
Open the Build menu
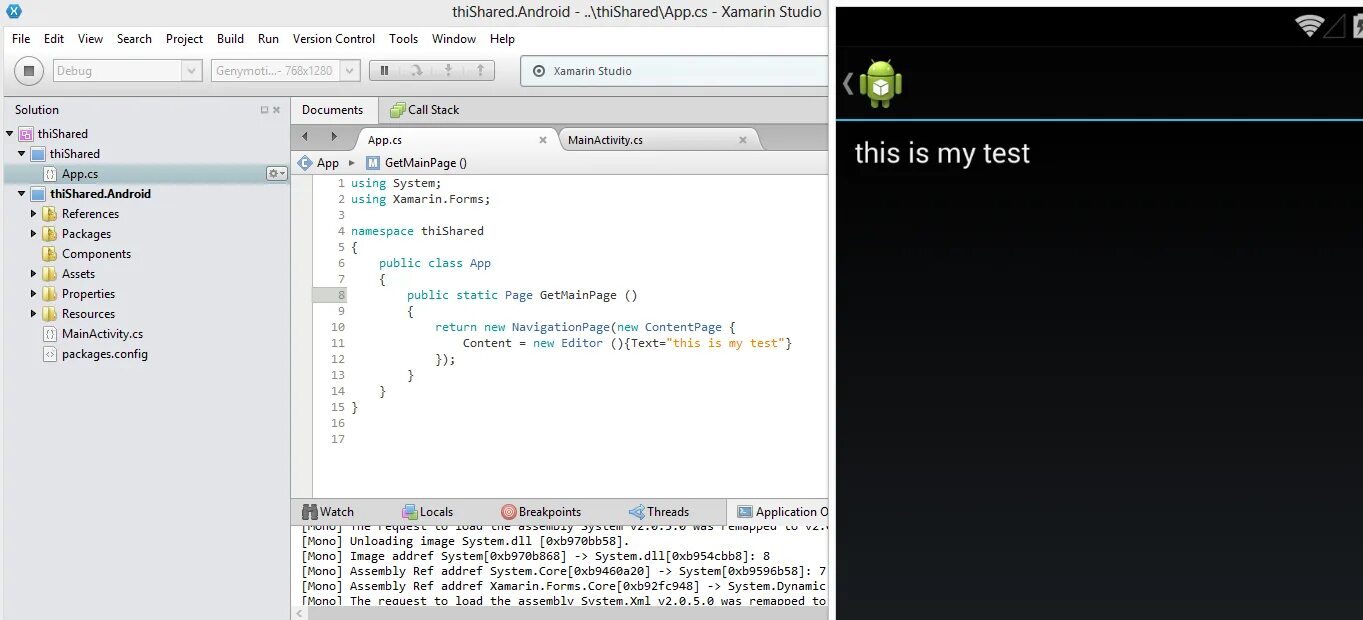click(x=230, y=39)
